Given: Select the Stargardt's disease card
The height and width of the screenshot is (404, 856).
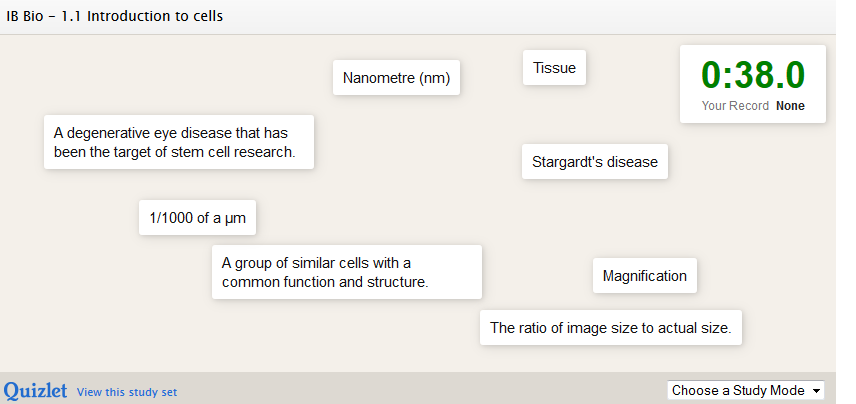Looking at the screenshot, I should (595, 162).
